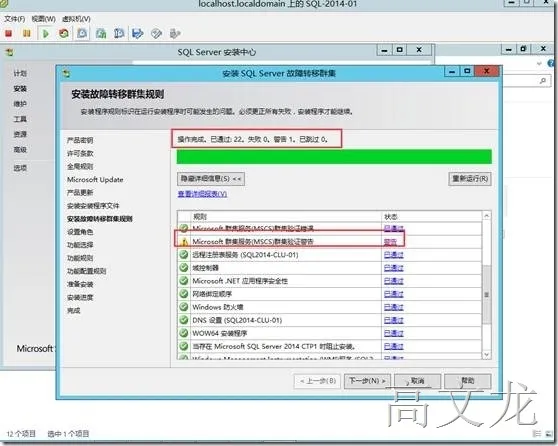558x446 pixels.
Task: Power on VM with green play icon
Action: (46, 34)
